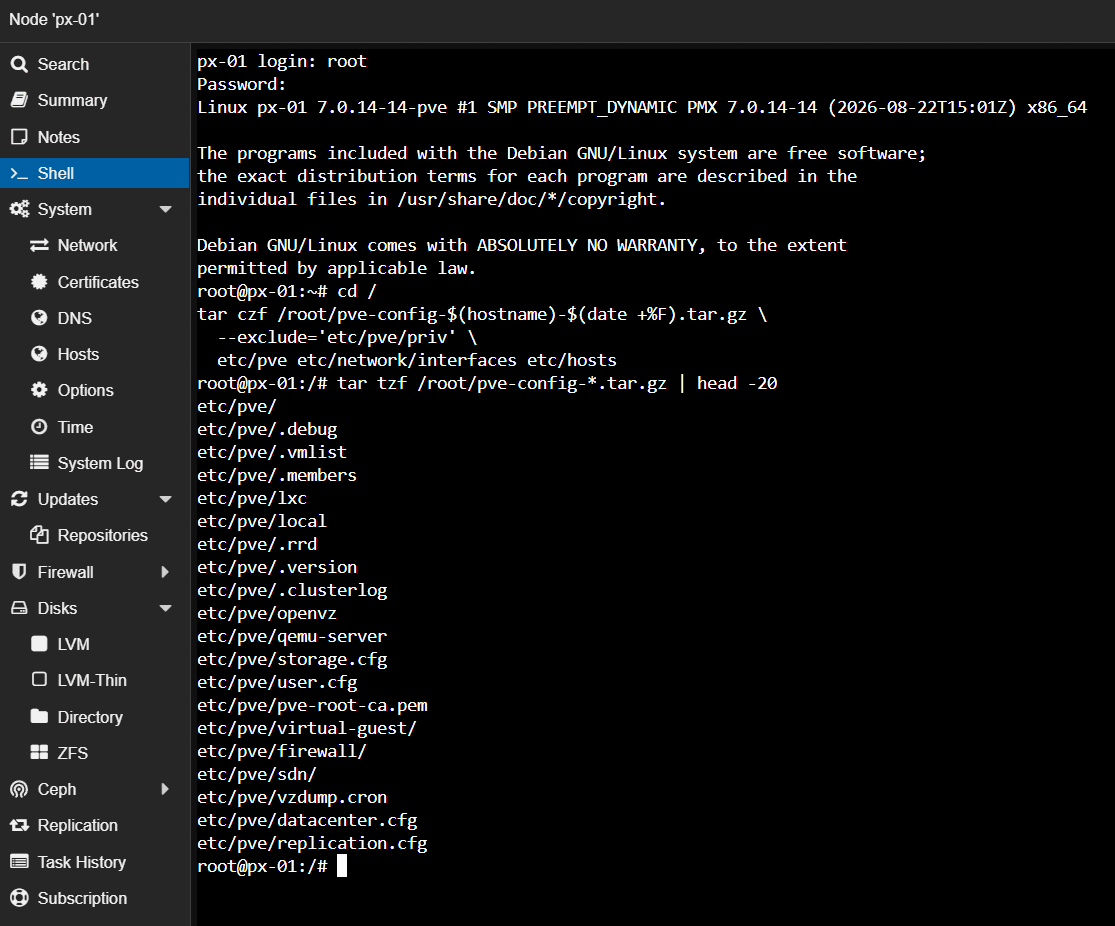Open the Summary menu item
The height and width of the screenshot is (926, 1115).
click(x=95, y=100)
